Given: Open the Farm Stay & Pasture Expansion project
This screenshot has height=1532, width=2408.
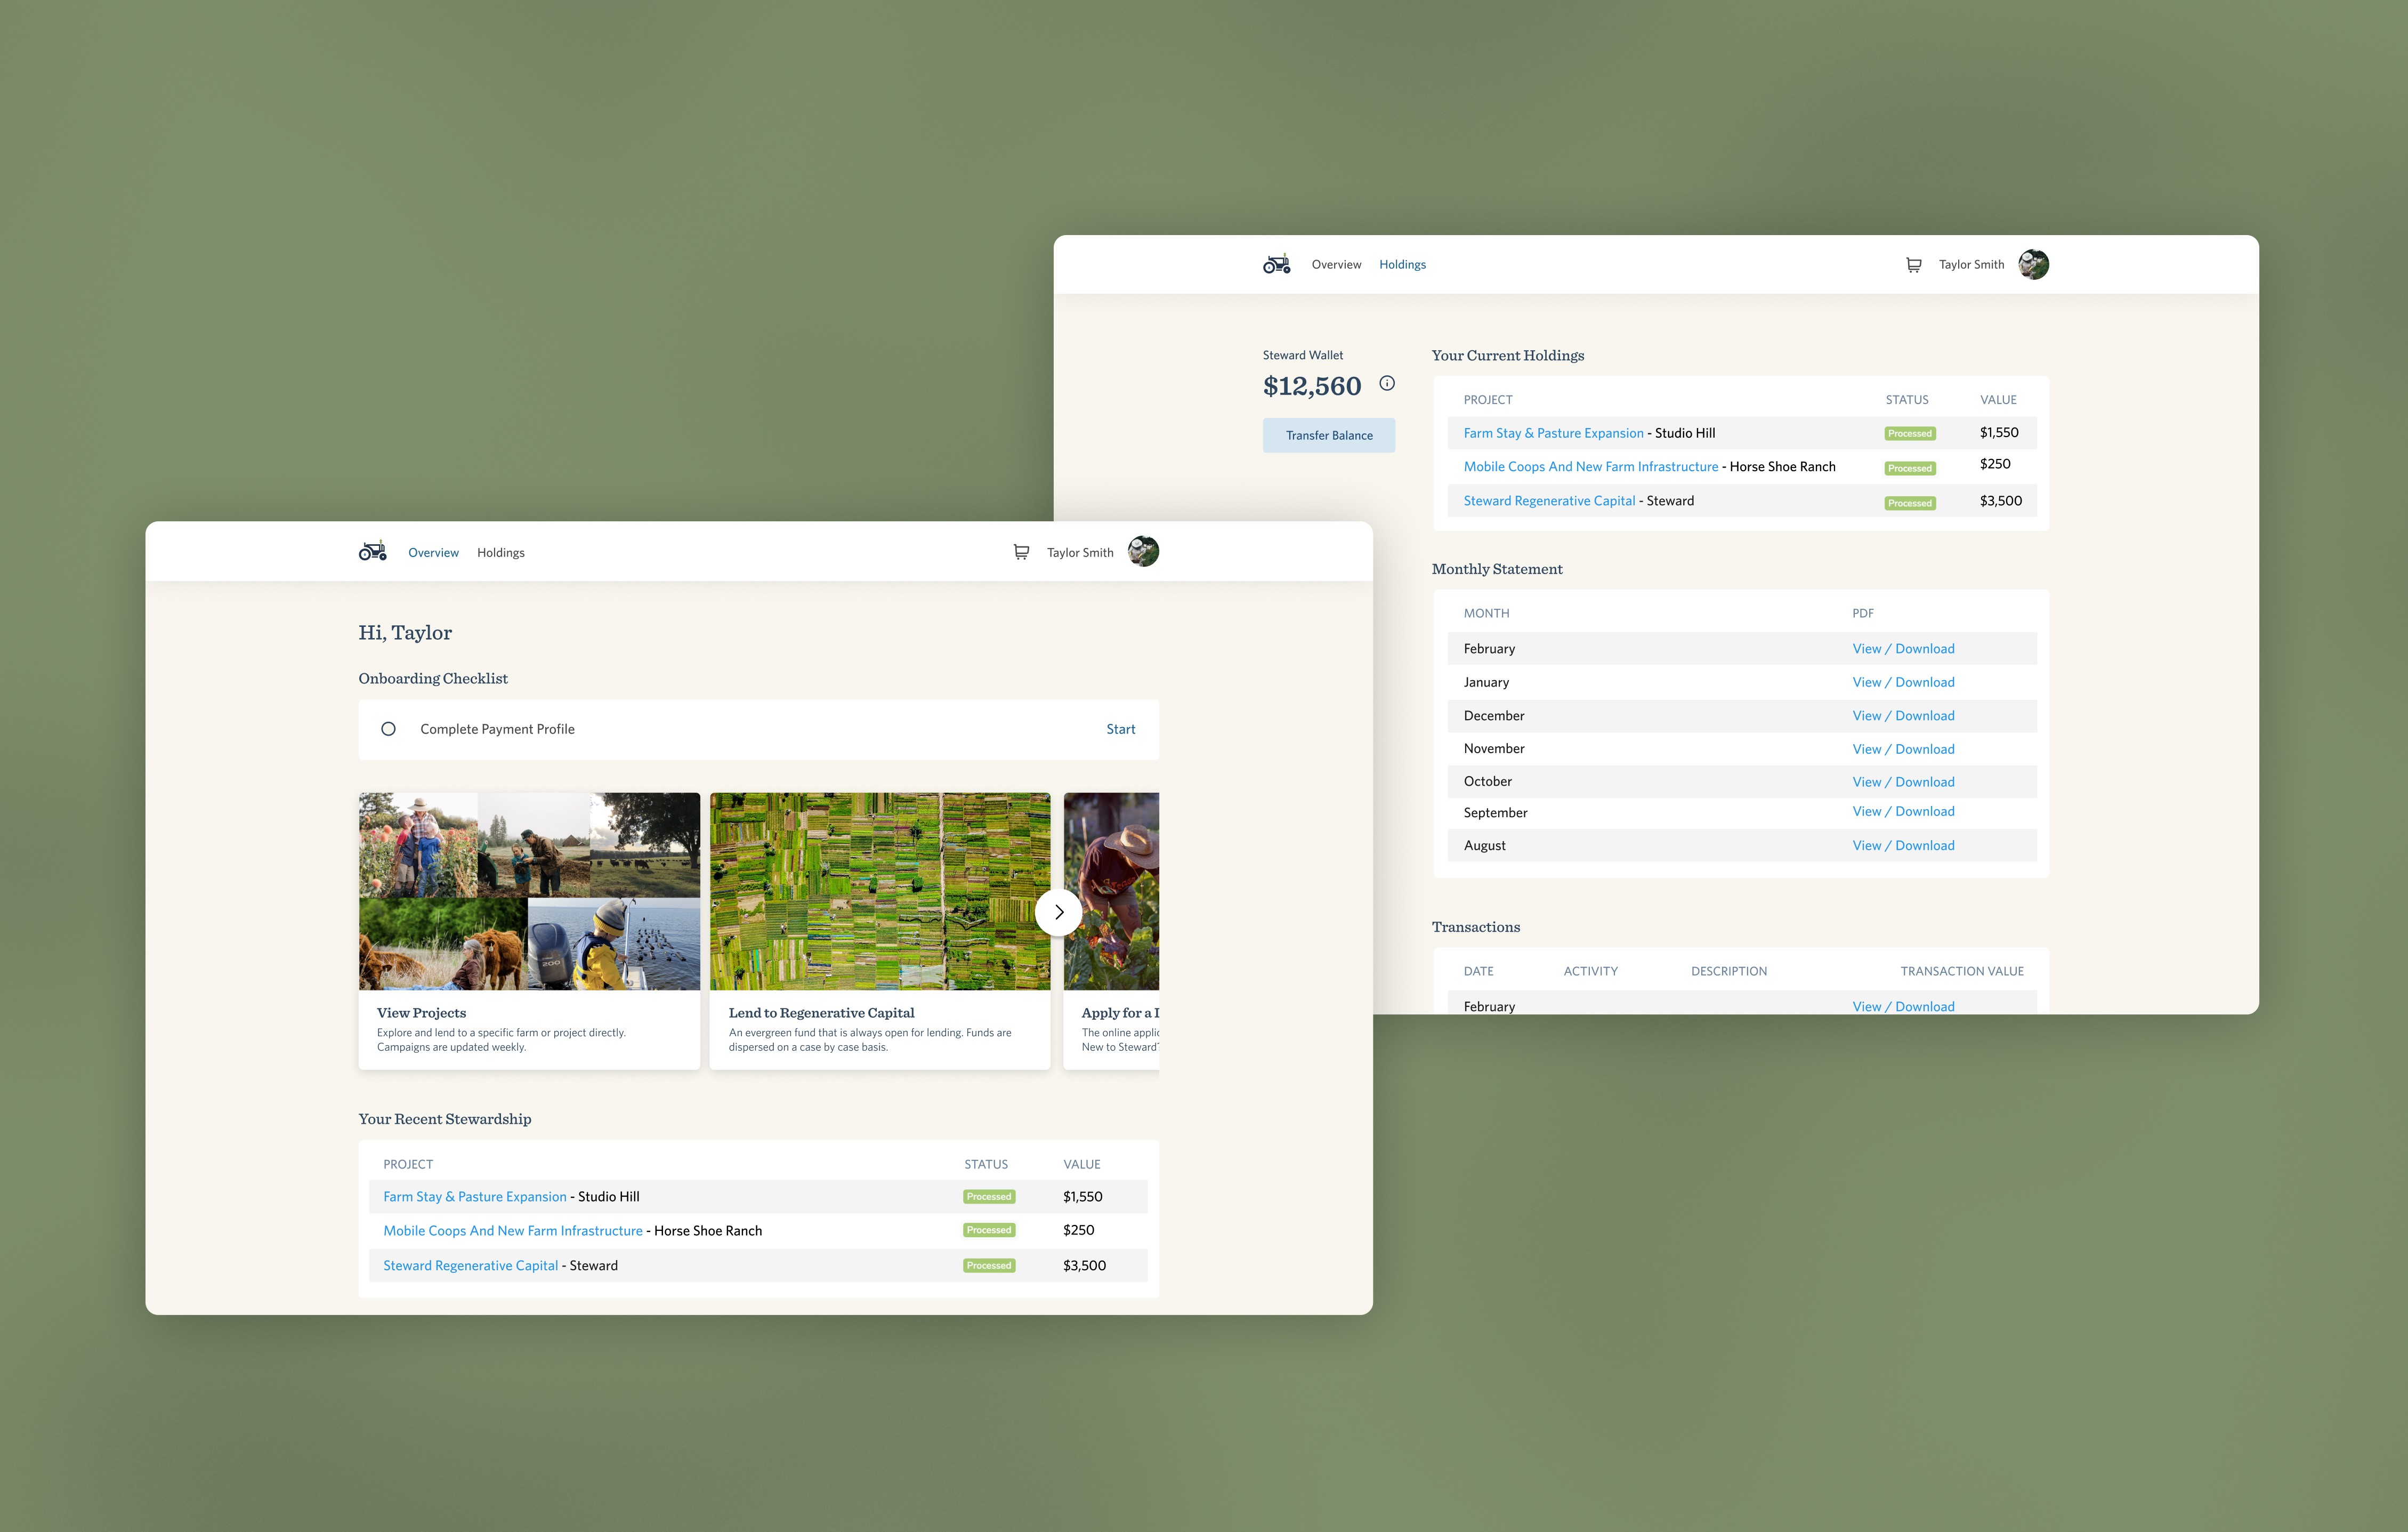Looking at the screenshot, I should (x=1553, y=433).
